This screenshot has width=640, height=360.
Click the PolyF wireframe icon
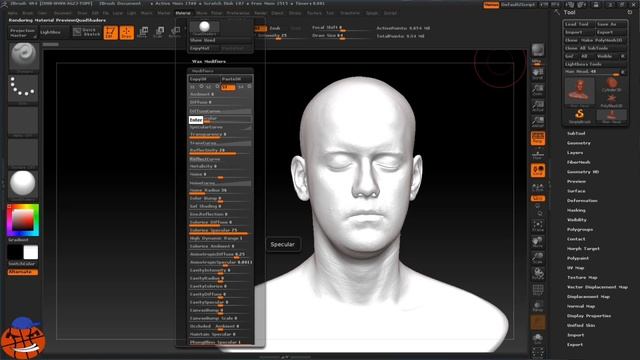coord(538,291)
